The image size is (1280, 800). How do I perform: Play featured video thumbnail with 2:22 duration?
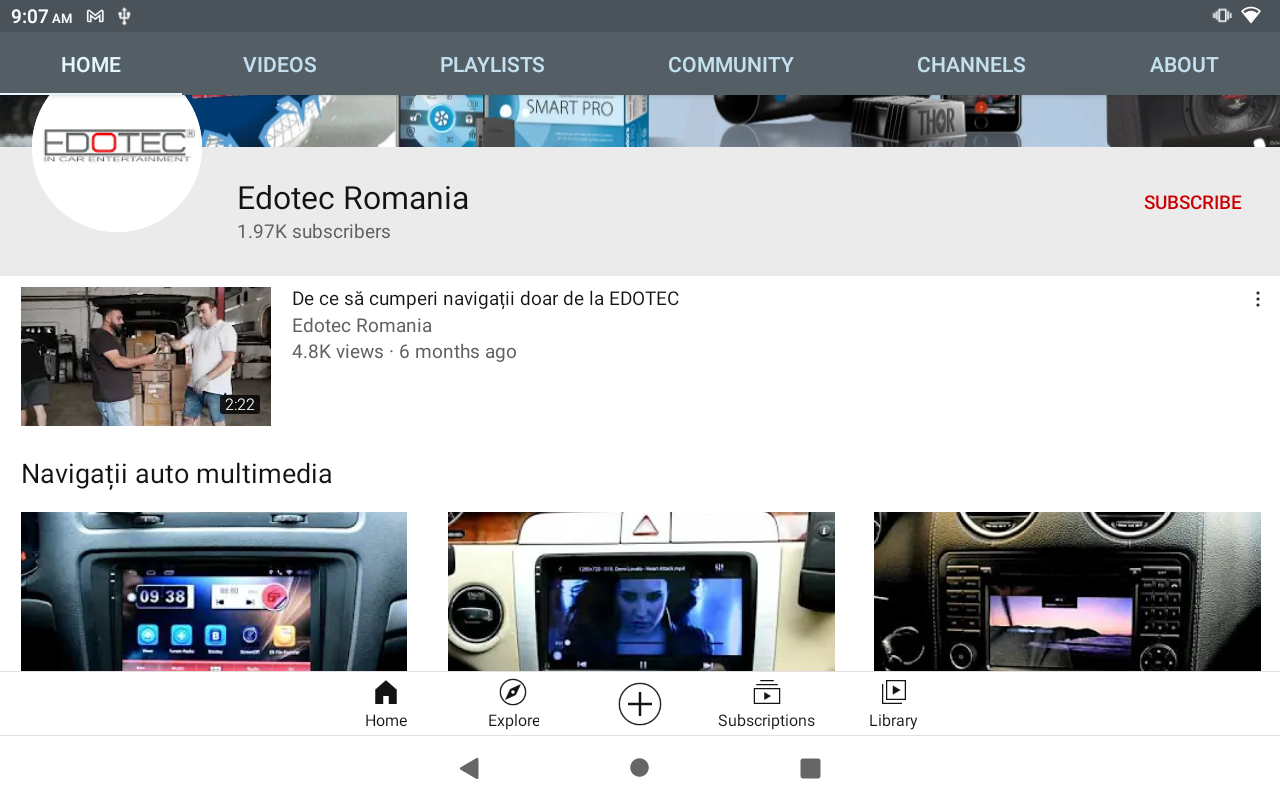pos(146,356)
